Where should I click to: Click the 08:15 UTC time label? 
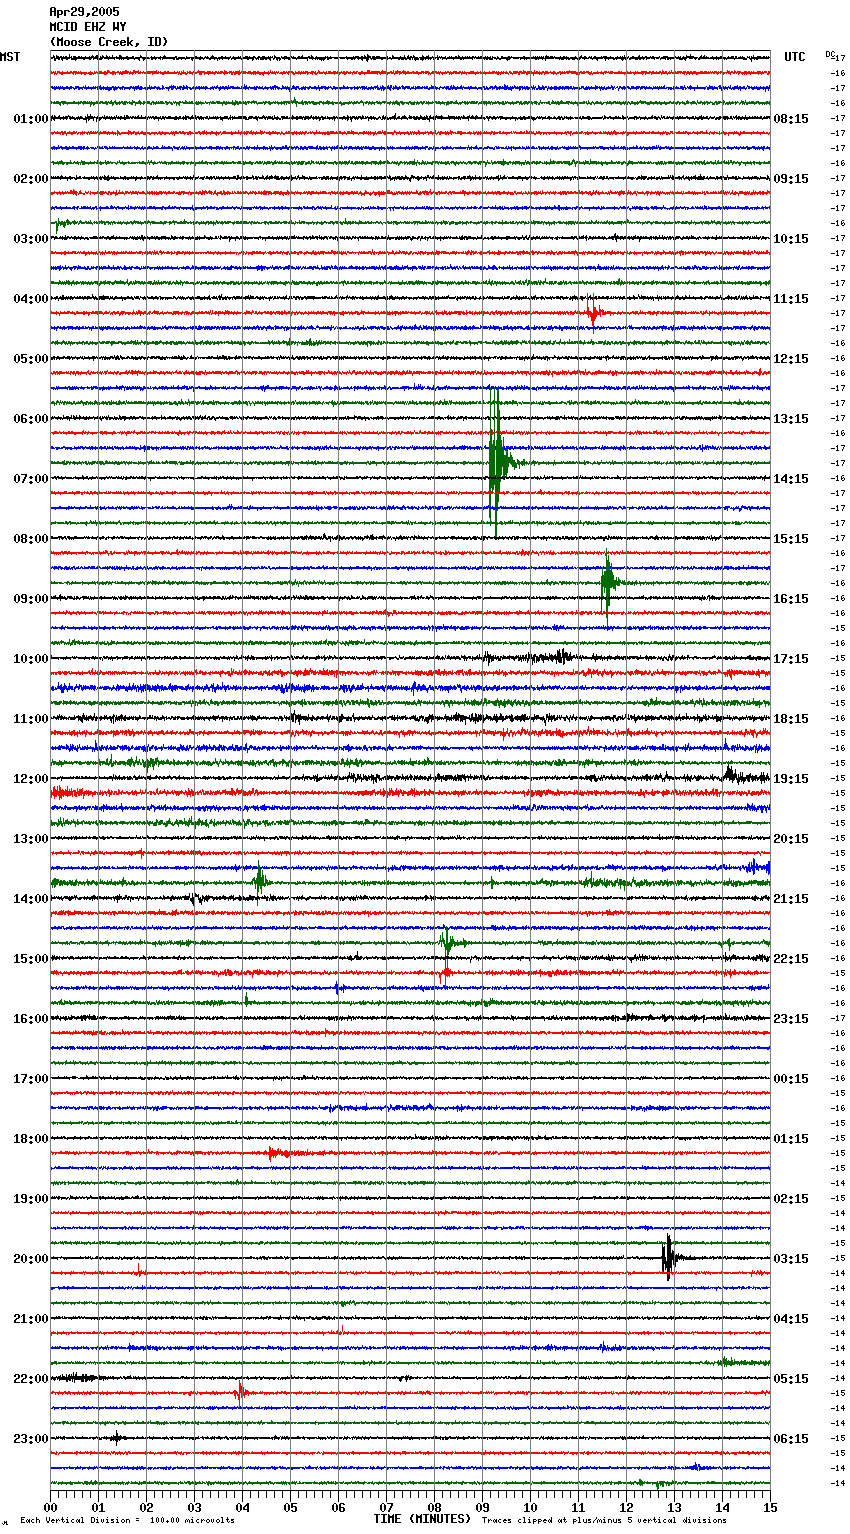(791, 119)
